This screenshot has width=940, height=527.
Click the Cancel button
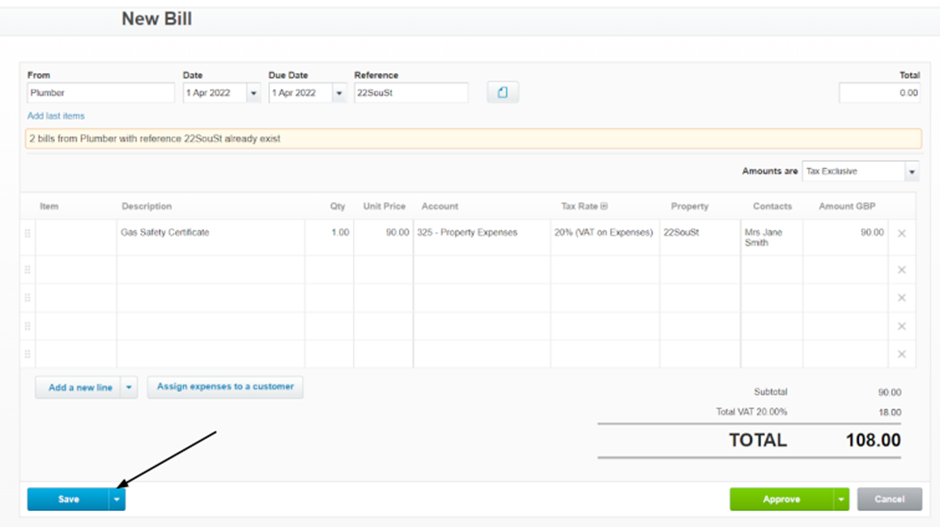point(889,499)
